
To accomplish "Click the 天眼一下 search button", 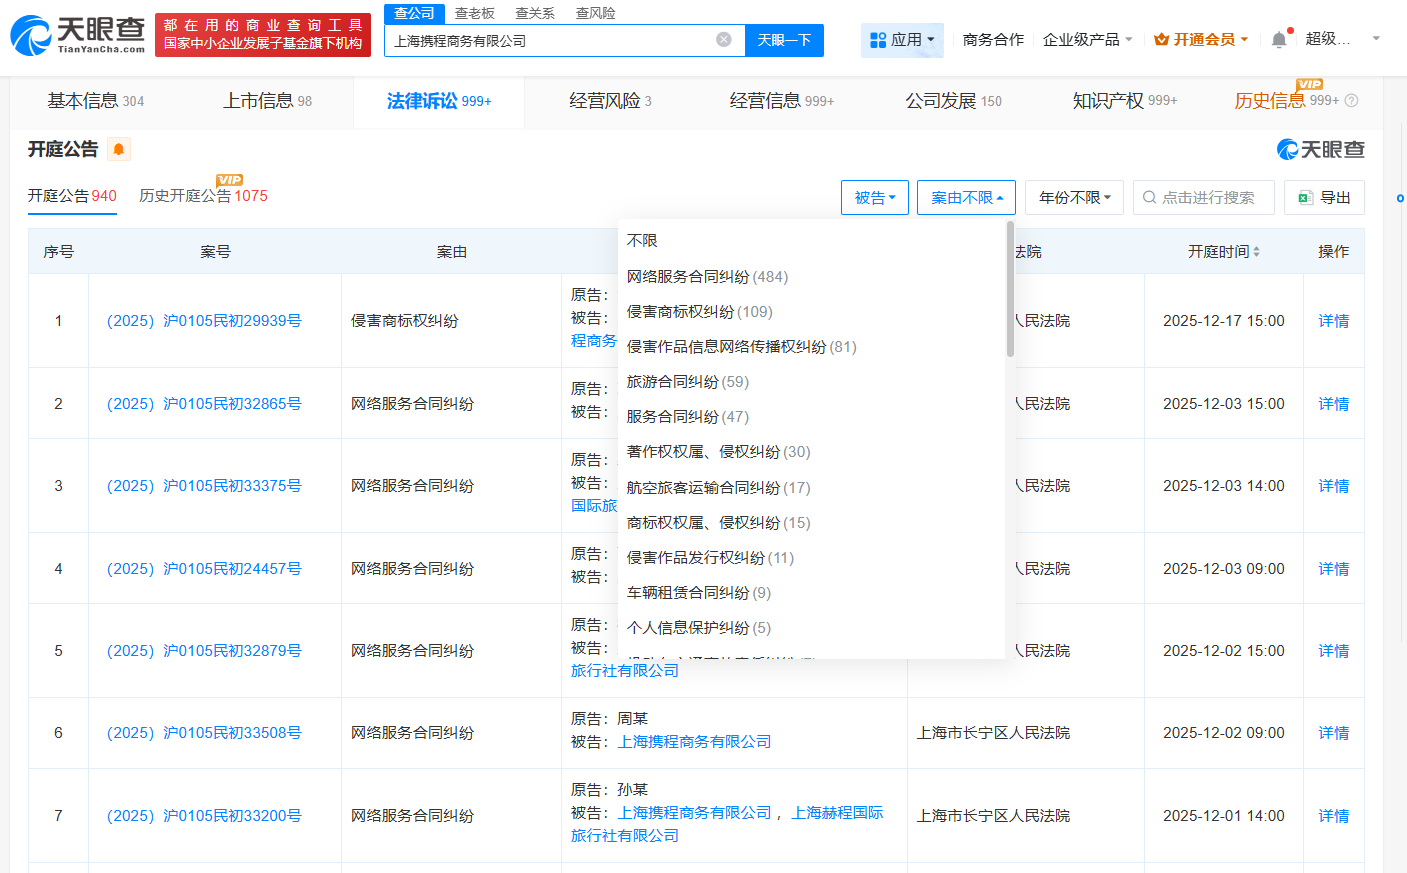I will coord(784,40).
